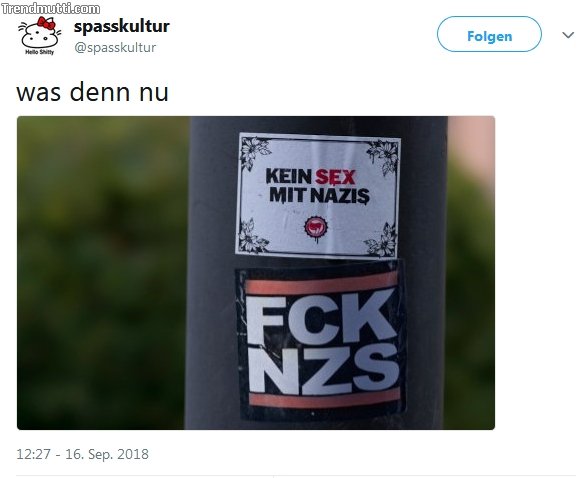
Task: Click the 'Hello Shitty' caption under avatar
Action: click(39, 52)
